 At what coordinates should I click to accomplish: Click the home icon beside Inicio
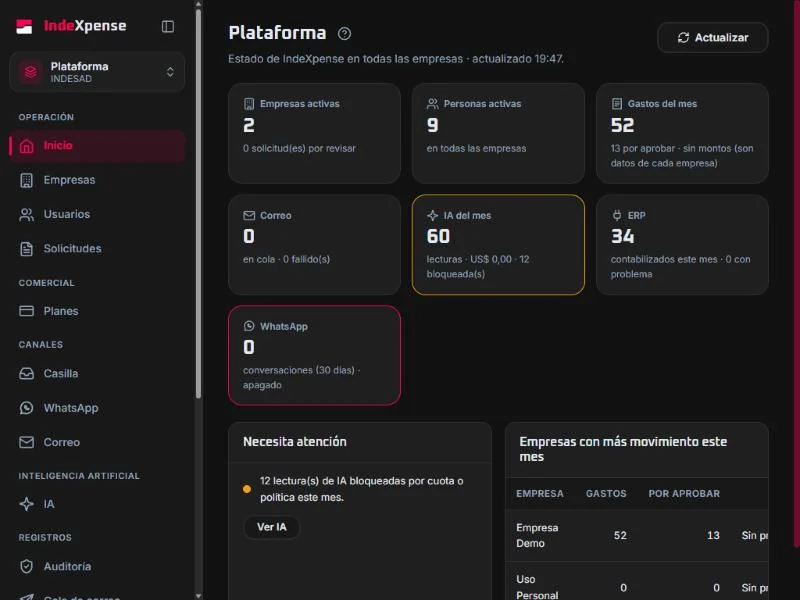[x=27, y=146]
